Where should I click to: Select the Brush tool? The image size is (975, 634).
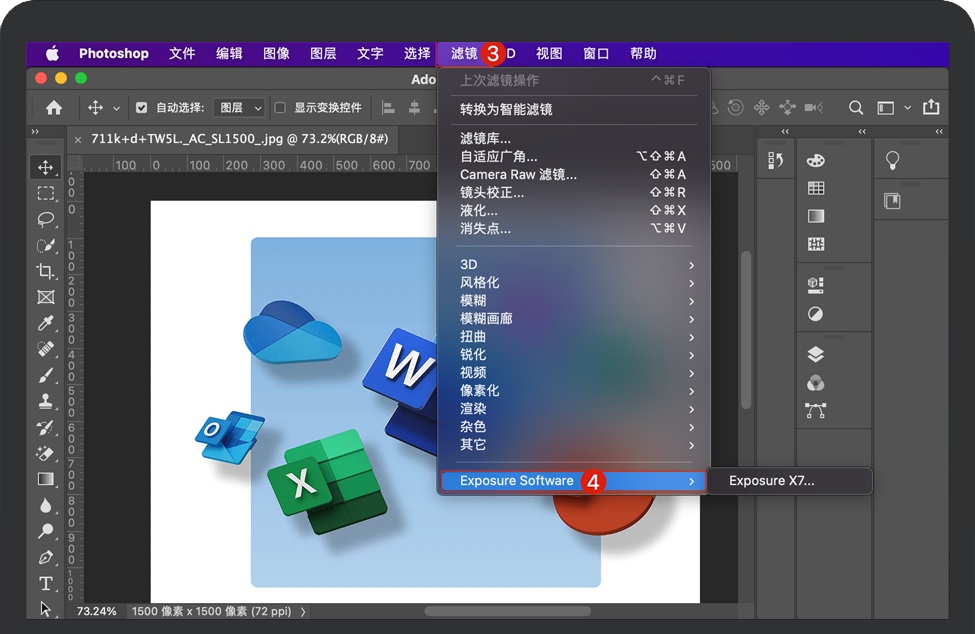[45, 375]
